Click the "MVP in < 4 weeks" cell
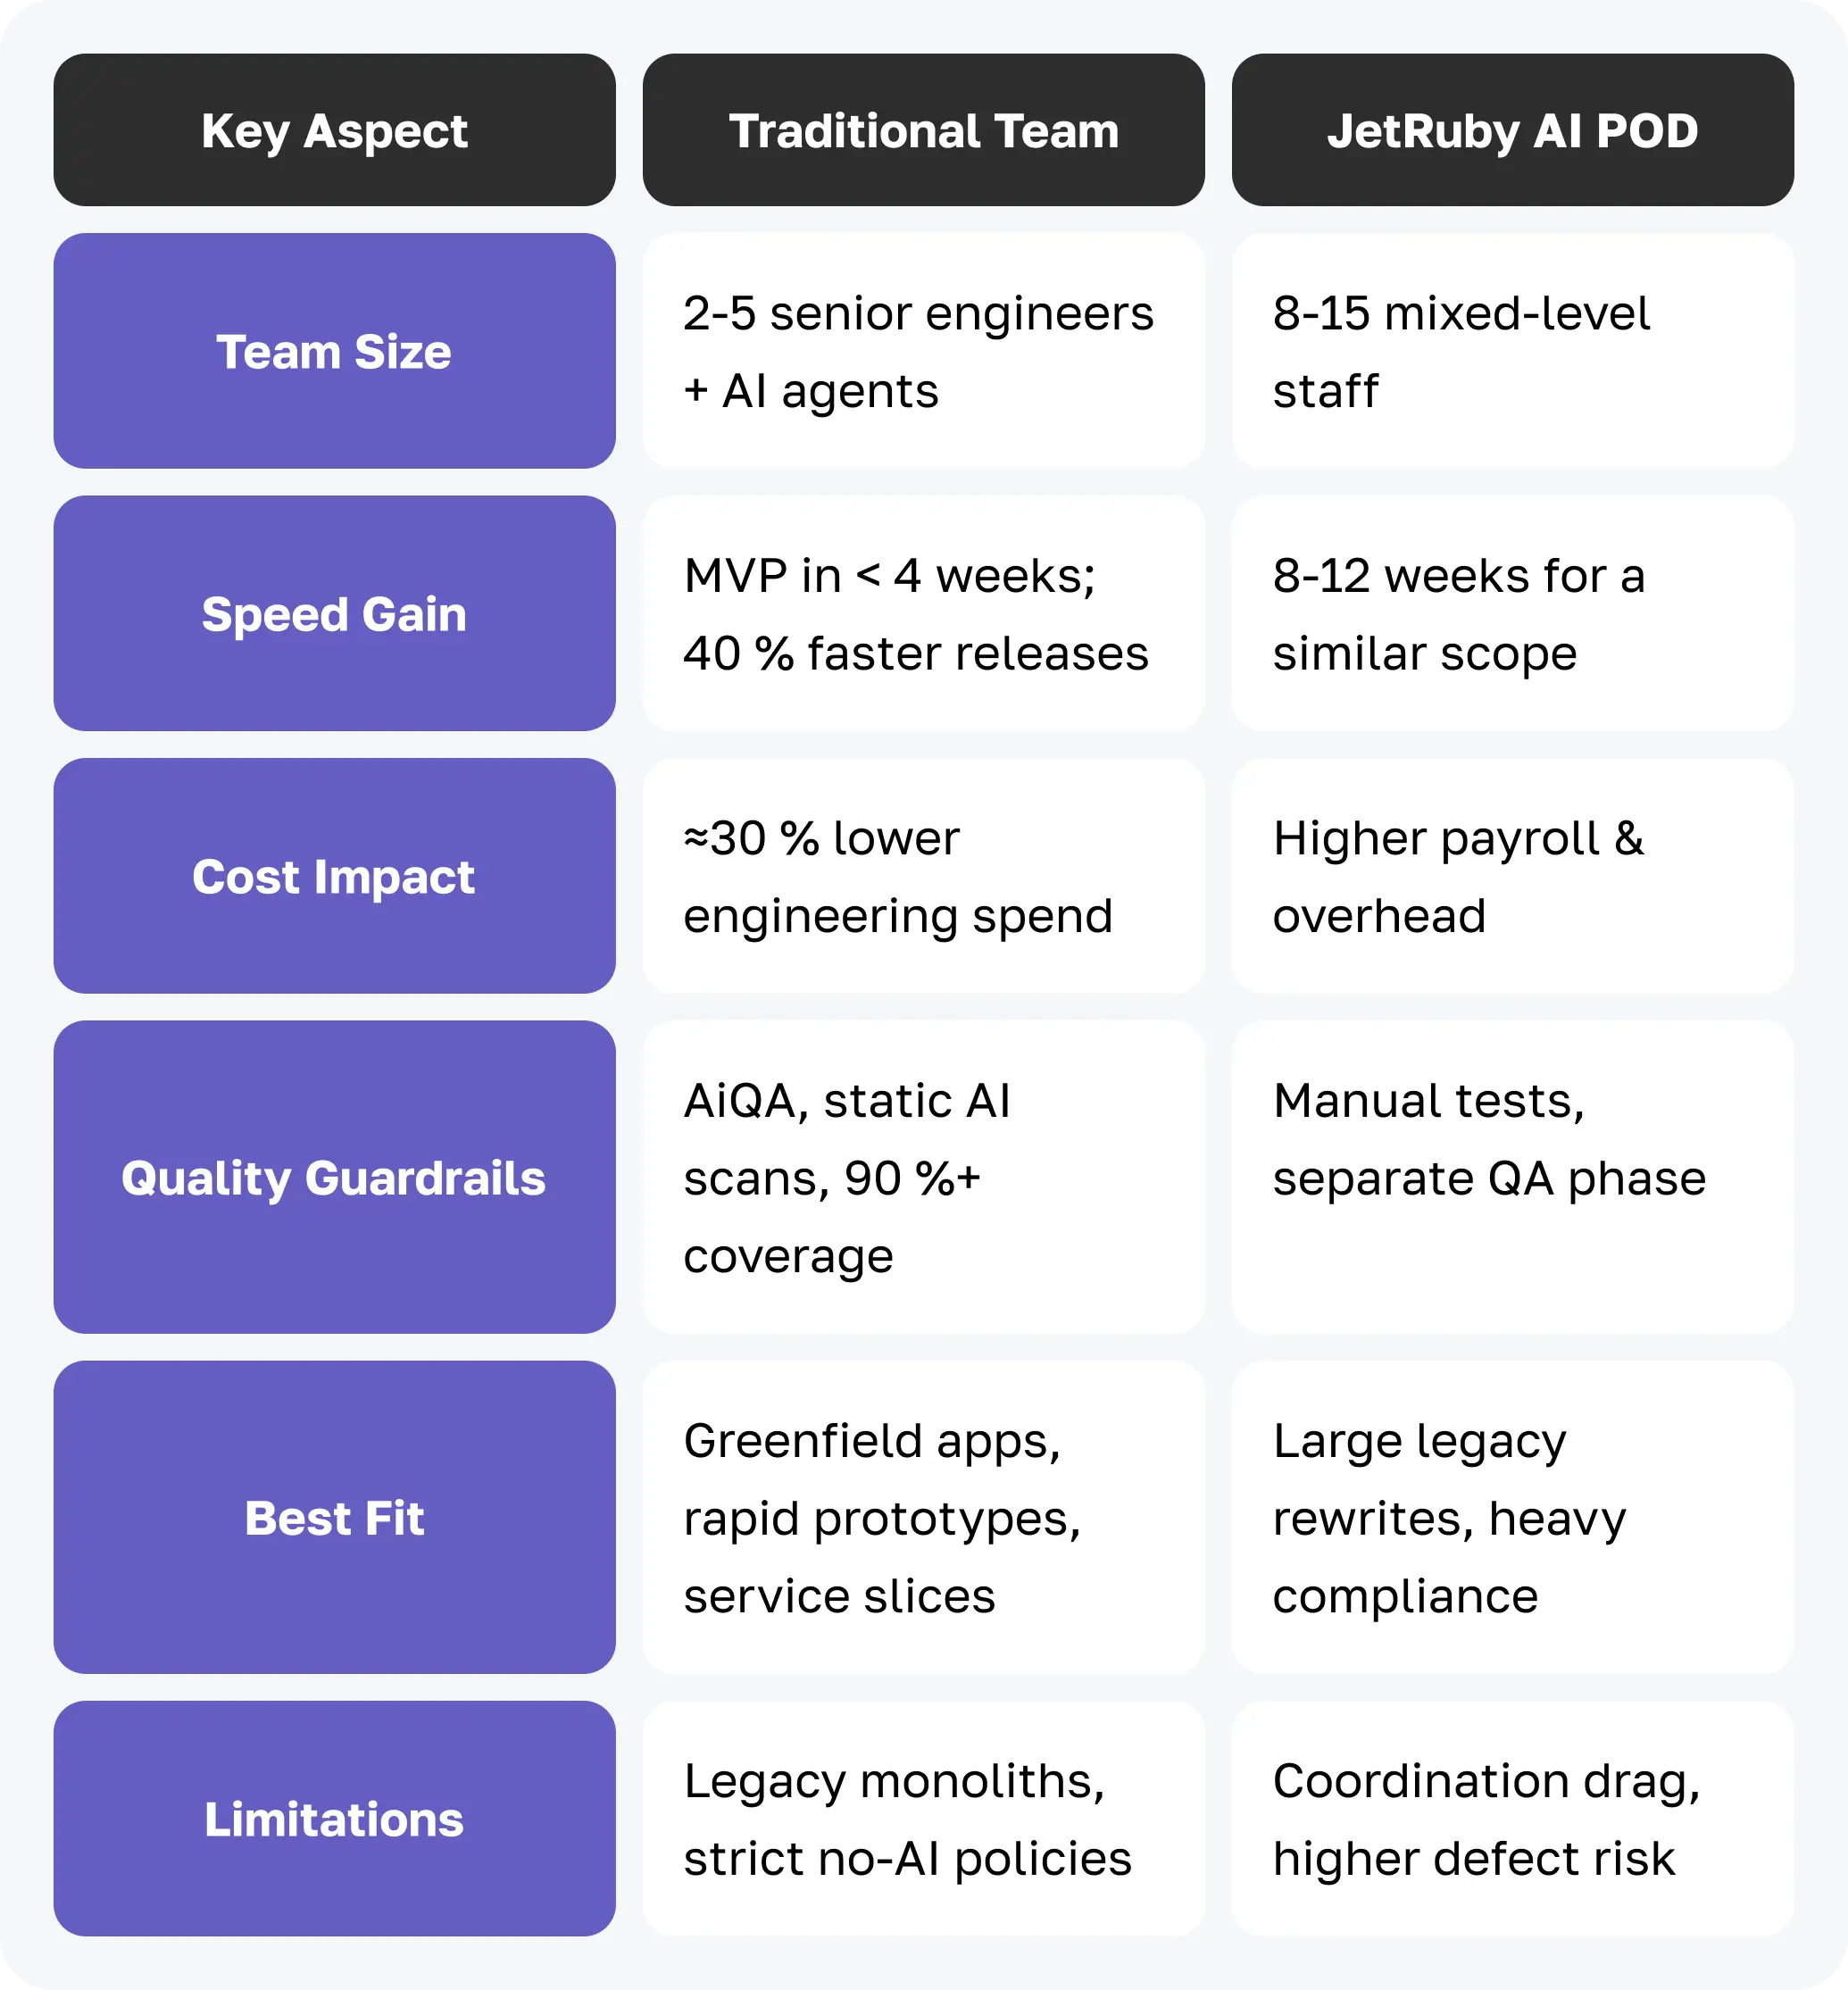The width and height of the screenshot is (1848, 1990). coord(923,613)
